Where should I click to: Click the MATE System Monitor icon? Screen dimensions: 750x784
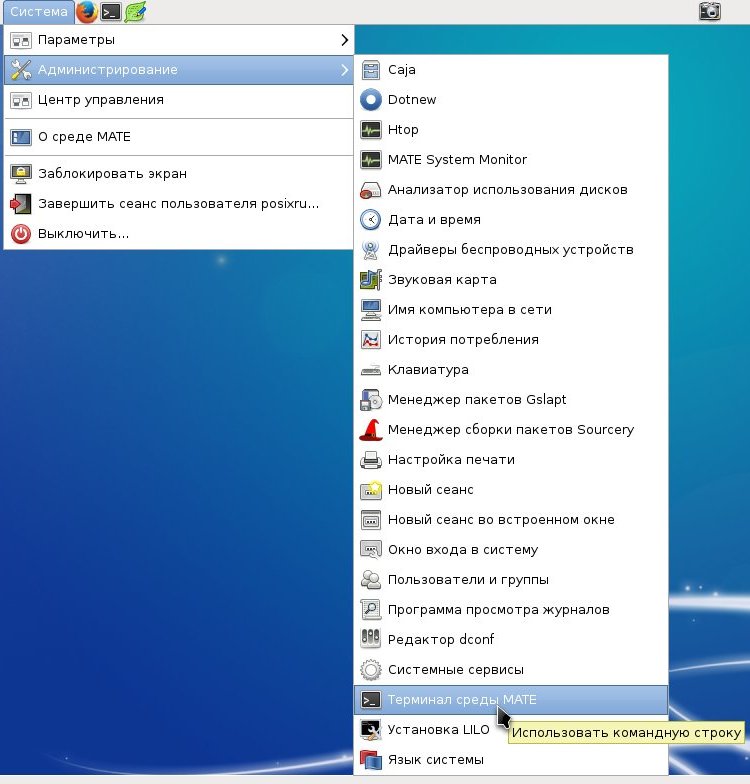click(x=370, y=160)
